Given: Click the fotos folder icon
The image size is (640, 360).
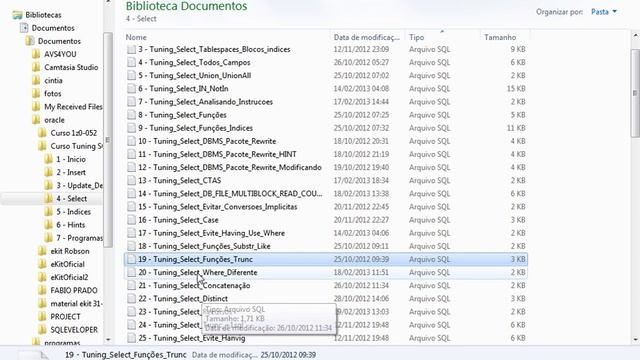Looking at the screenshot, I should click(x=36, y=93).
